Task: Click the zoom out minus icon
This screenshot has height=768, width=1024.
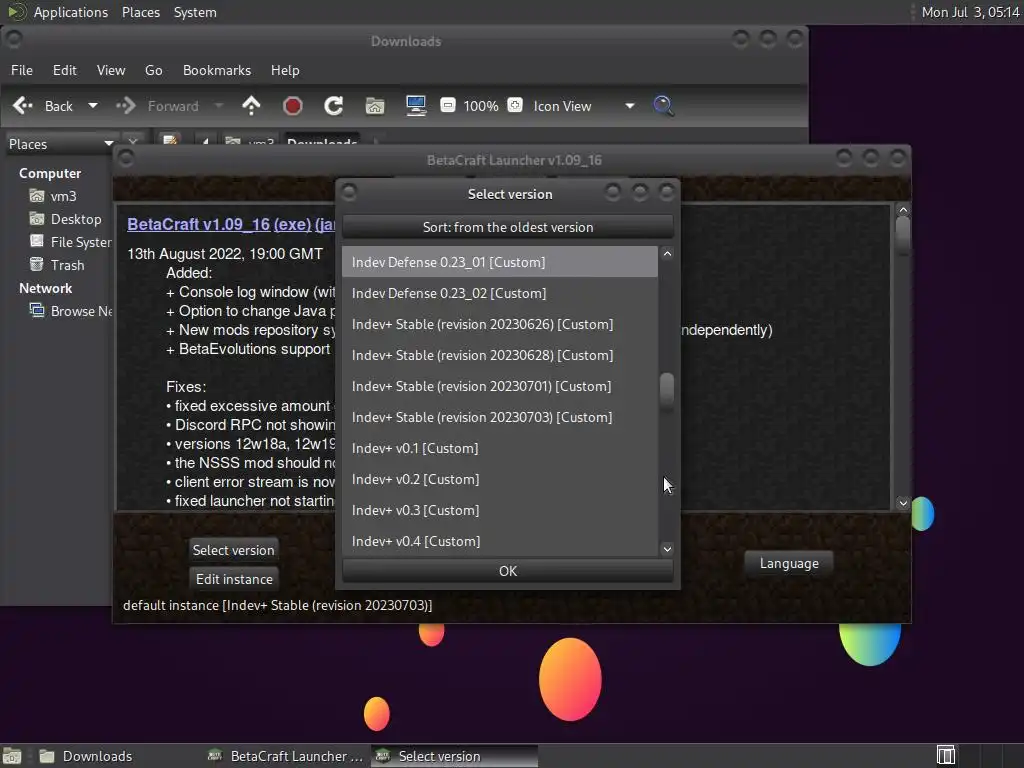Action: coord(448,105)
